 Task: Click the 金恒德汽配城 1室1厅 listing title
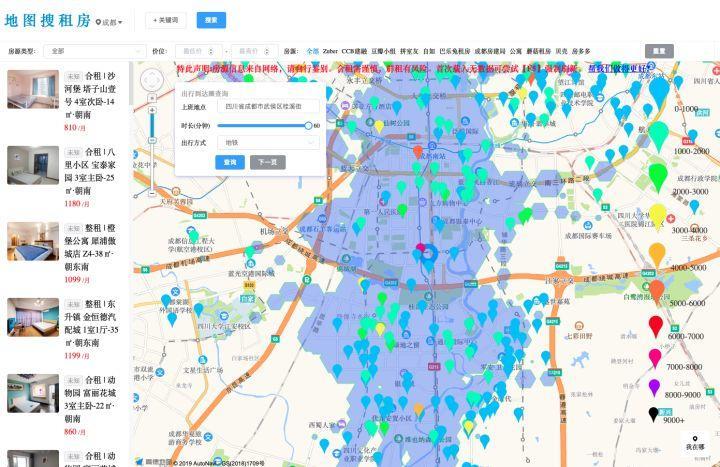point(91,323)
